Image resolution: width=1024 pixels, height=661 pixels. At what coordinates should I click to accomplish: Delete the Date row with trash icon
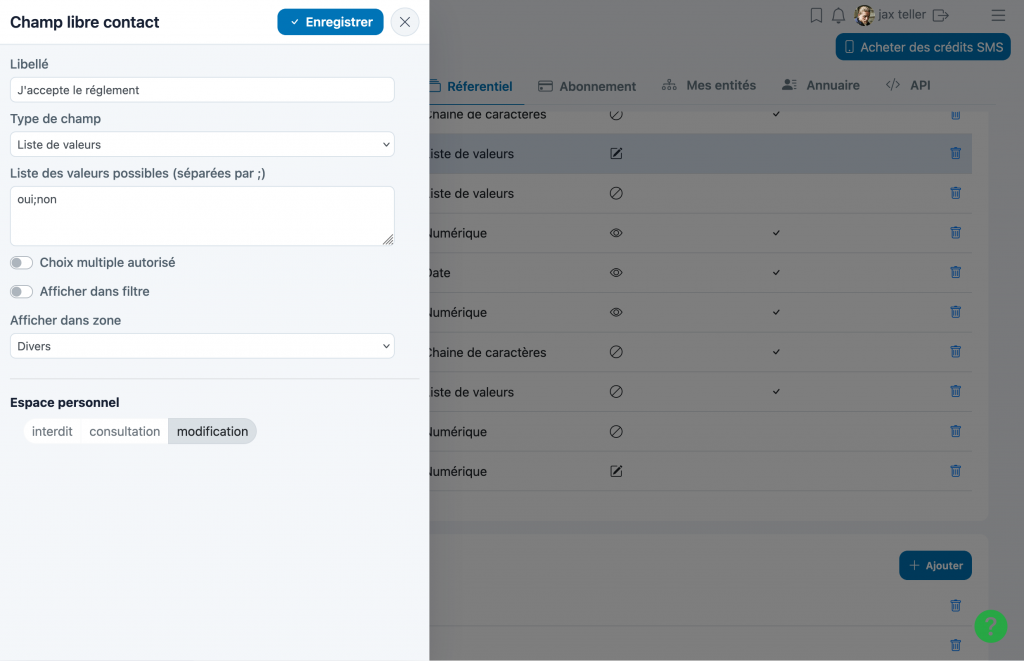point(955,272)
